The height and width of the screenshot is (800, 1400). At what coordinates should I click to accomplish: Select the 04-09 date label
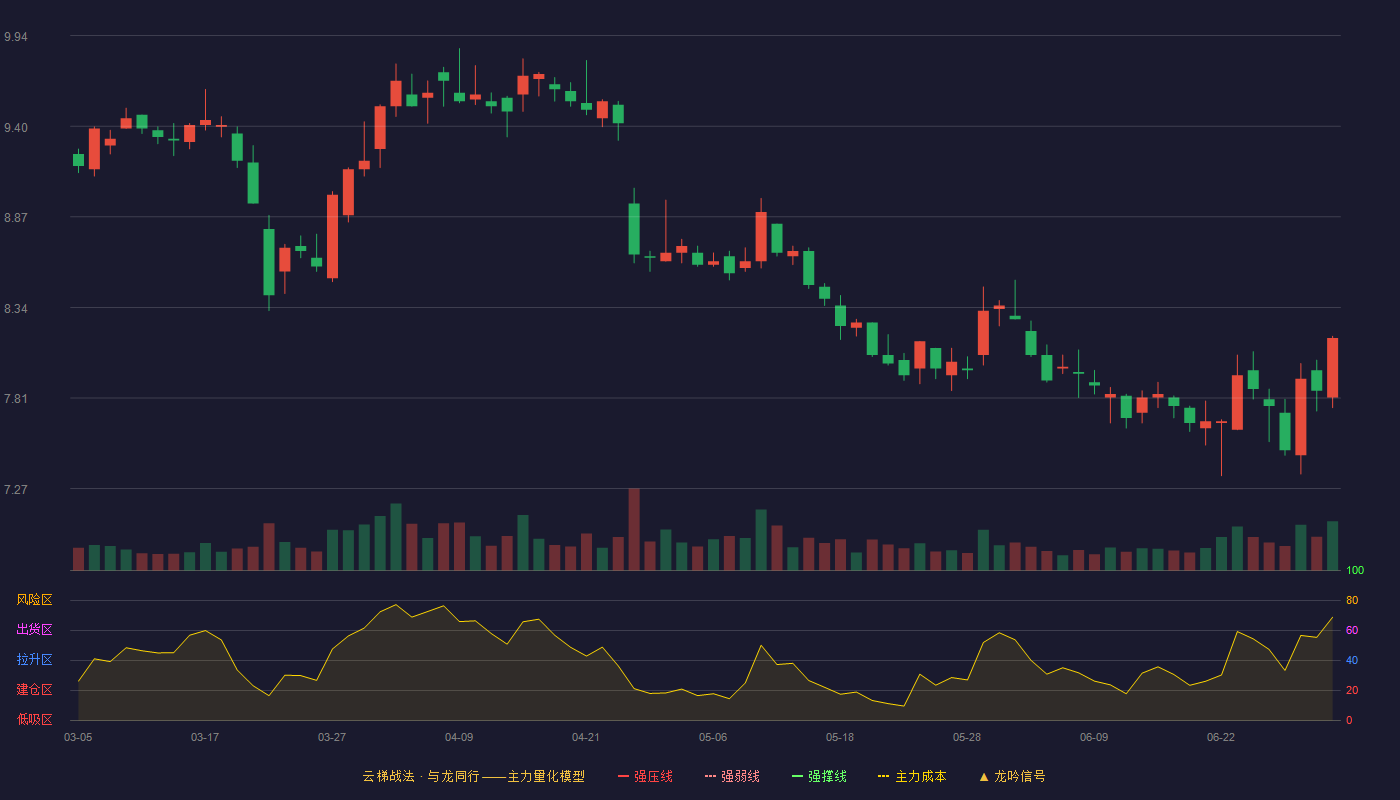459,737
